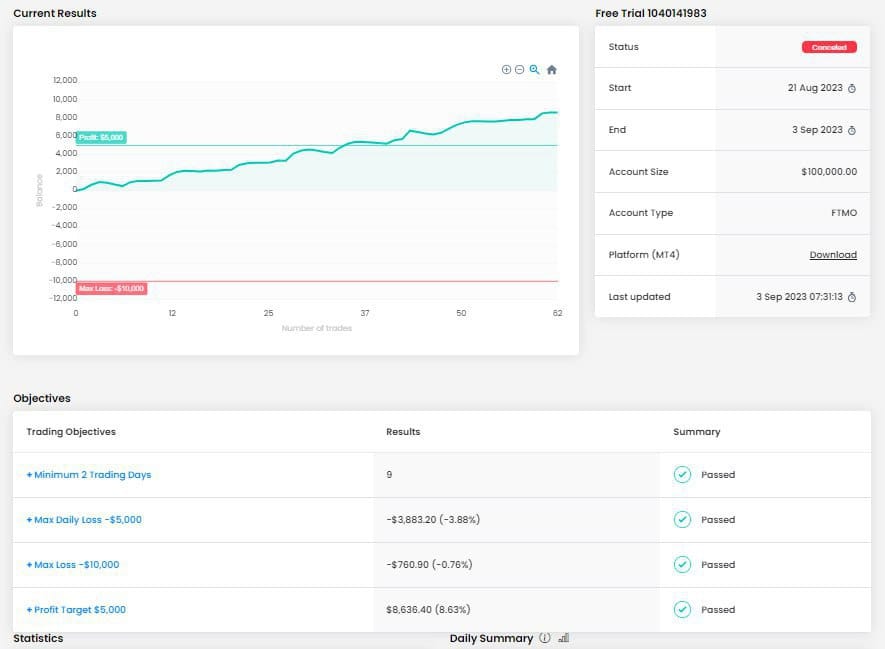
Task: Click Passed checkmark for Minimum Trading Days
Action: coord(682,475)
